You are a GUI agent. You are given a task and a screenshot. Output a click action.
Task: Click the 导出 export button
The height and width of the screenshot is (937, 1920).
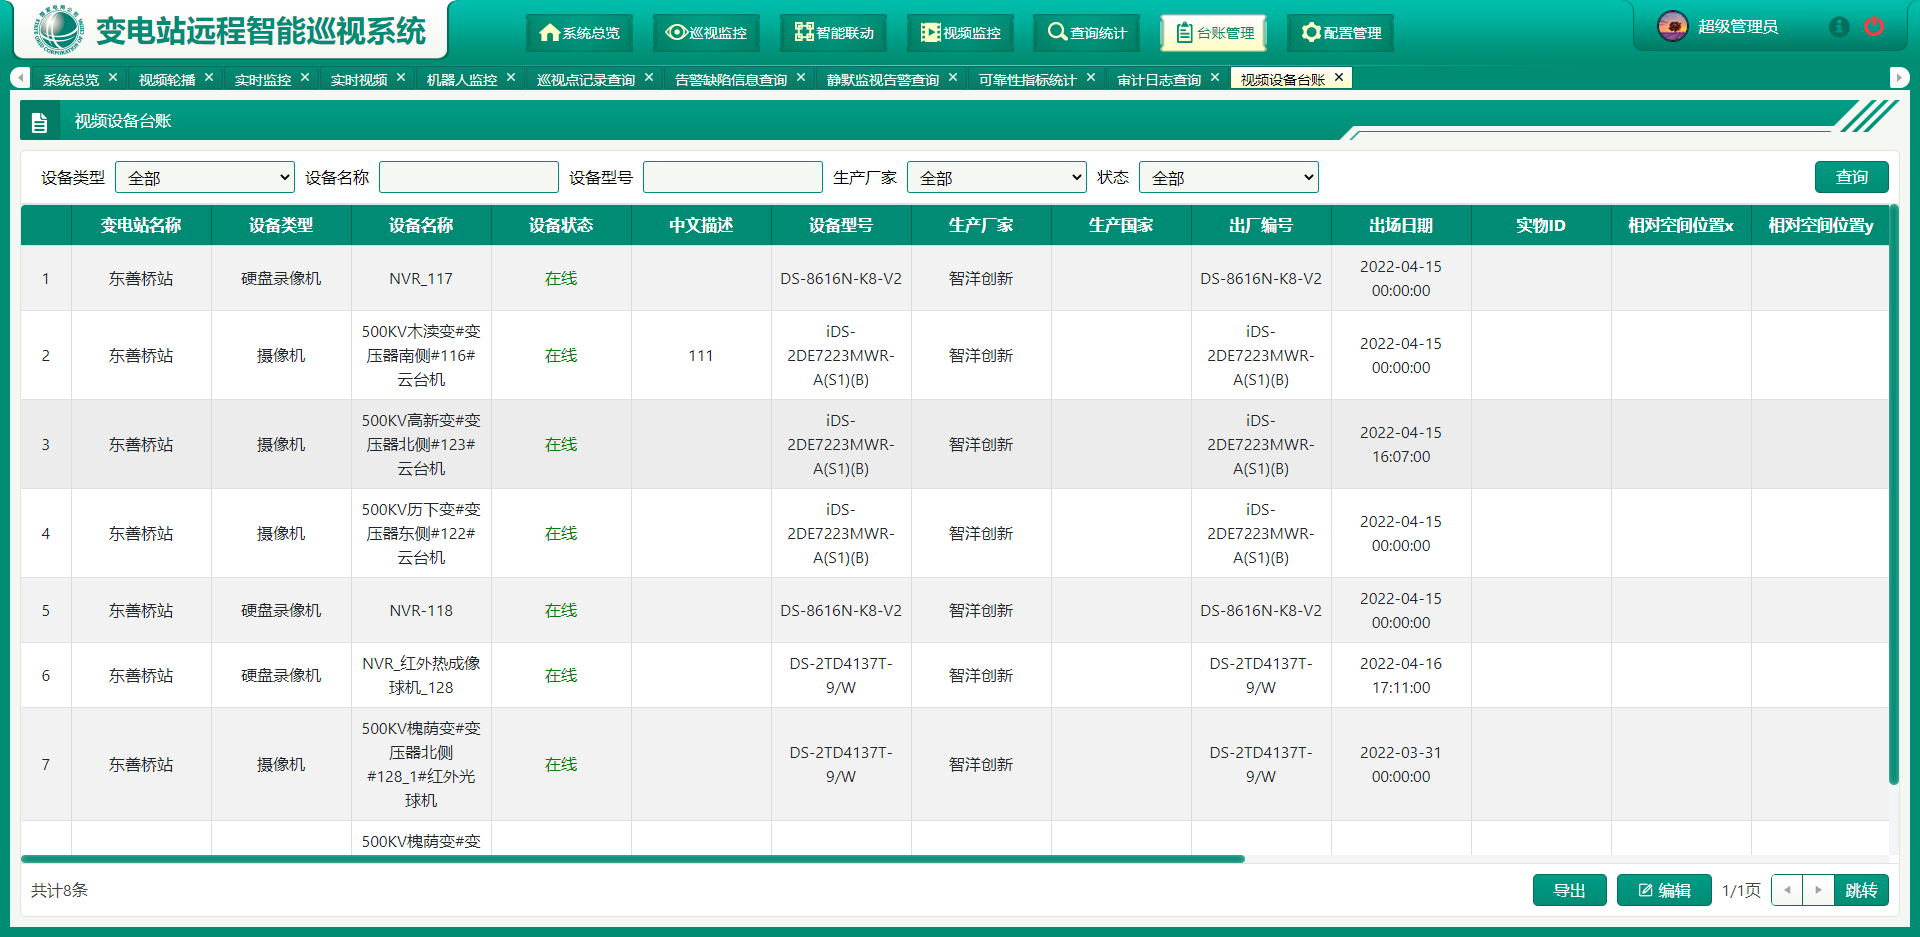(x=1569, y=890)
